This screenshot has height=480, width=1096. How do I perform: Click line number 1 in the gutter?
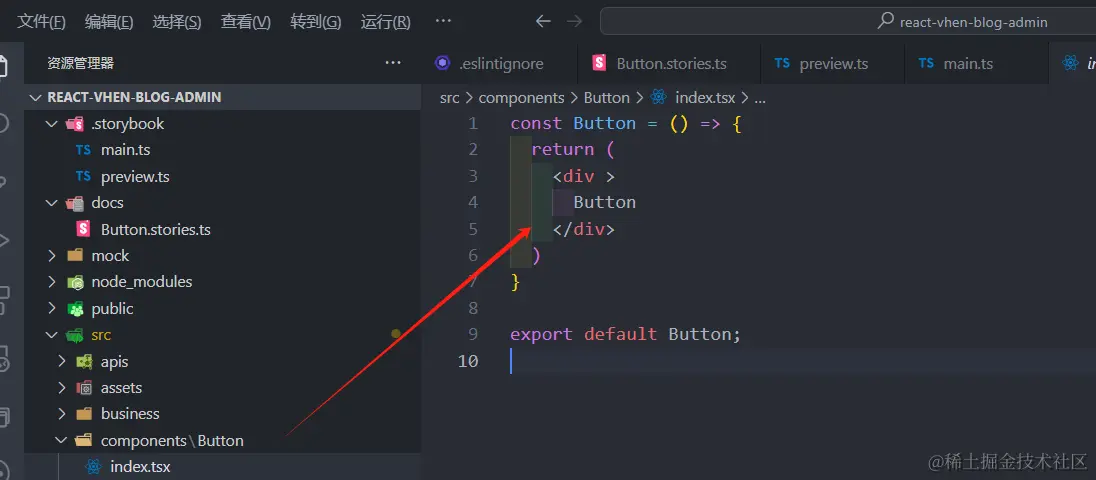click(x=473, y=124)
